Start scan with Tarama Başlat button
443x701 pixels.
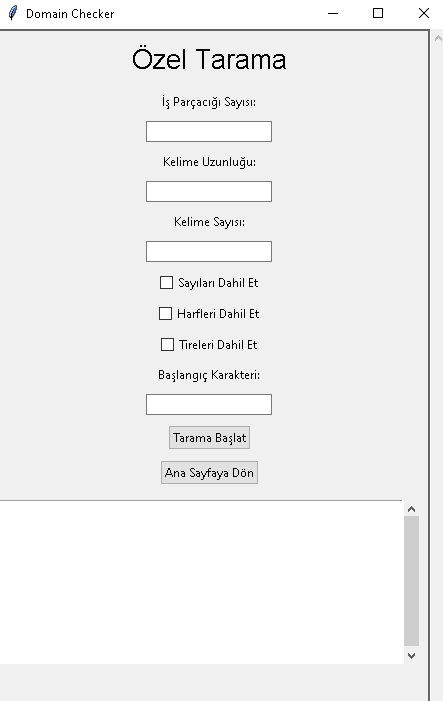209,437
